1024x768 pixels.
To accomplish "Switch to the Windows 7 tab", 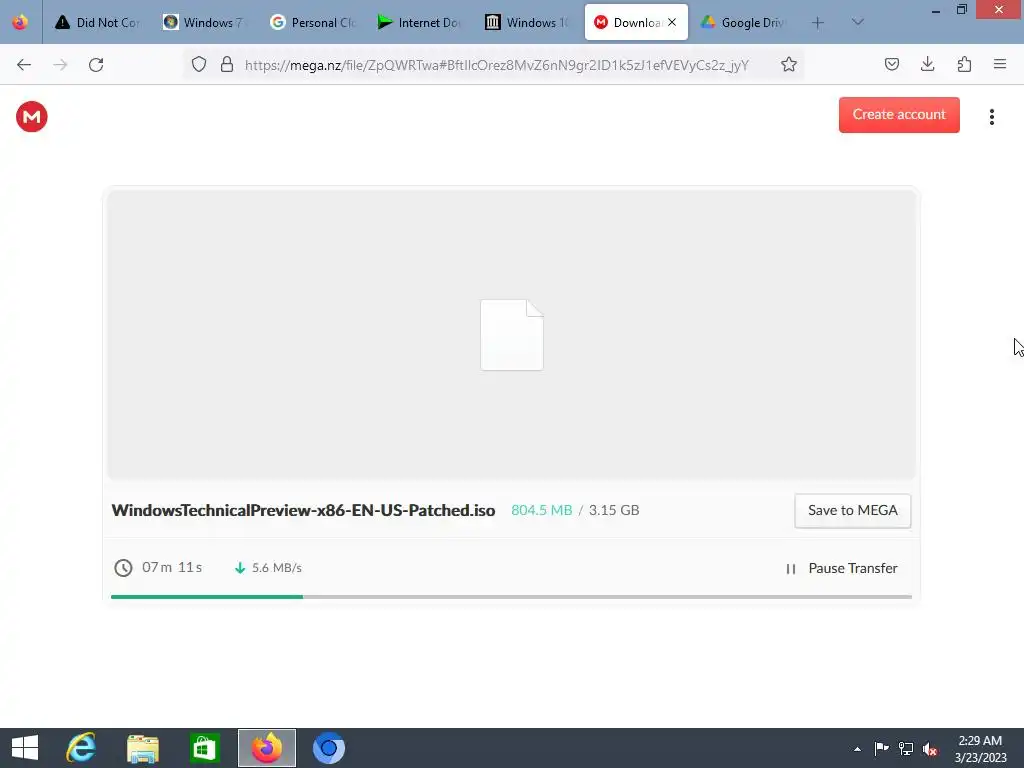I will 204,22.
